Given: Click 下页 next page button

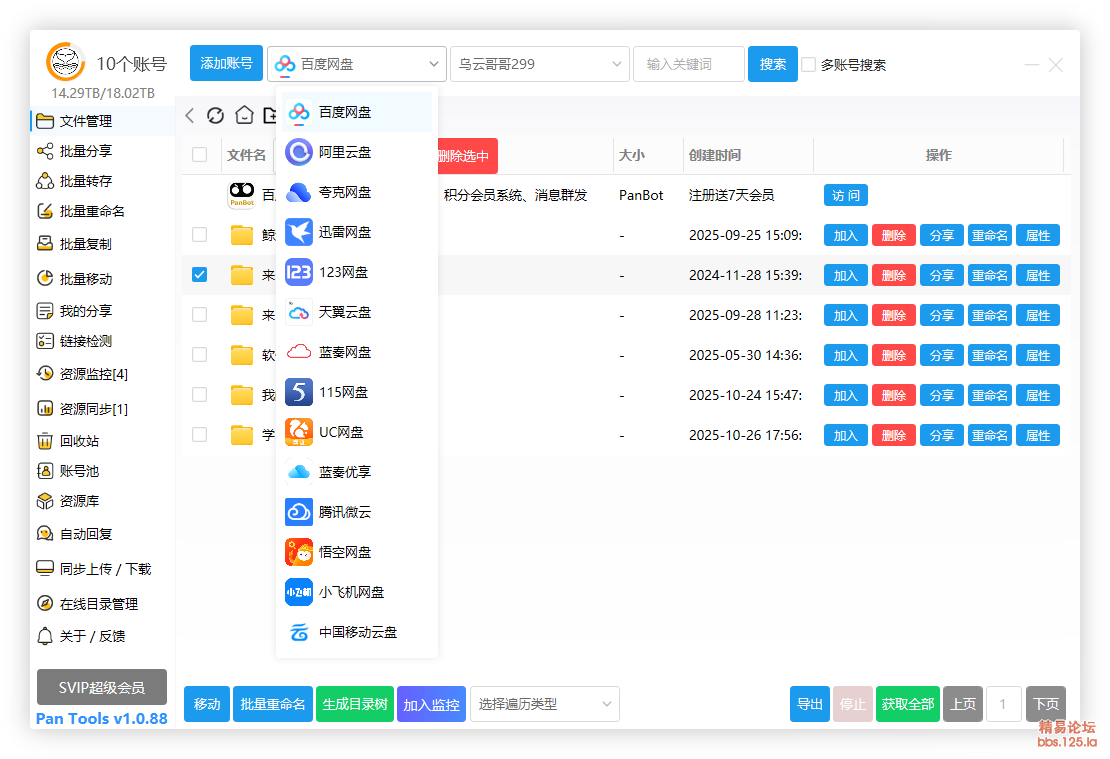Looking at the screenshot, I should click(x=1046, y=704).
